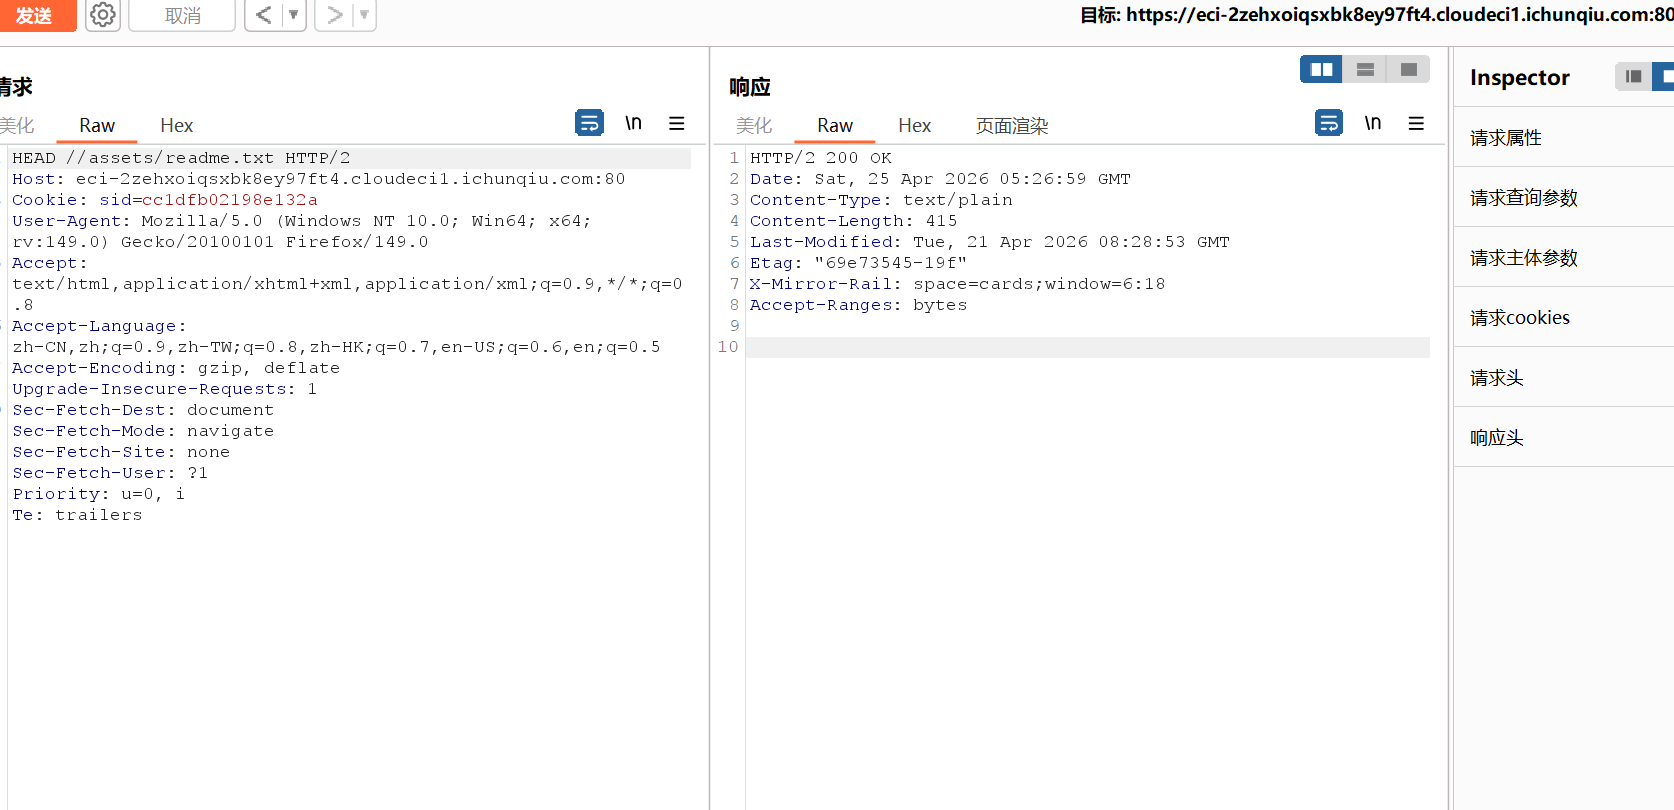The height and width of the screenshot is (810, 1674).
Task: Click the Host header line
Action: point(319,179)
